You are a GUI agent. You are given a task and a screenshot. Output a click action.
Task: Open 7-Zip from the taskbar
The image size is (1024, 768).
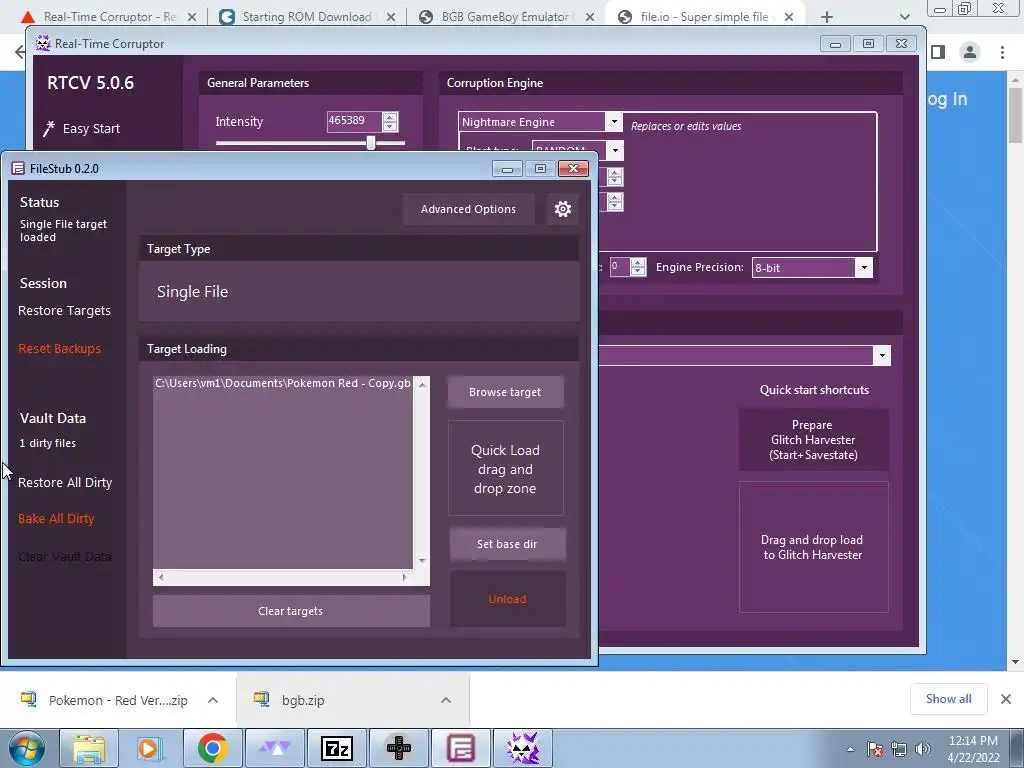click(x=337, y=748)
